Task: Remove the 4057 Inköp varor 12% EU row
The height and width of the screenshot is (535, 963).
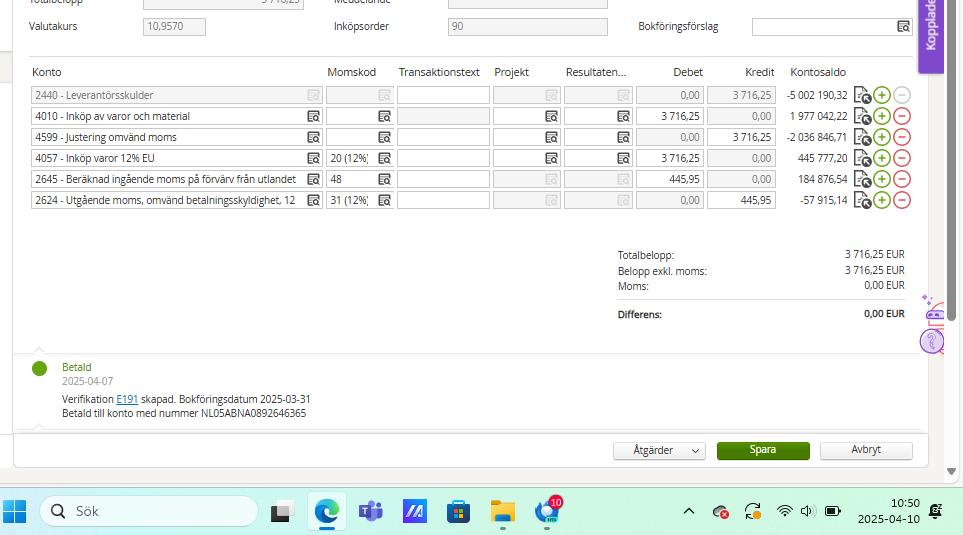Action: (x=902, y=158)
